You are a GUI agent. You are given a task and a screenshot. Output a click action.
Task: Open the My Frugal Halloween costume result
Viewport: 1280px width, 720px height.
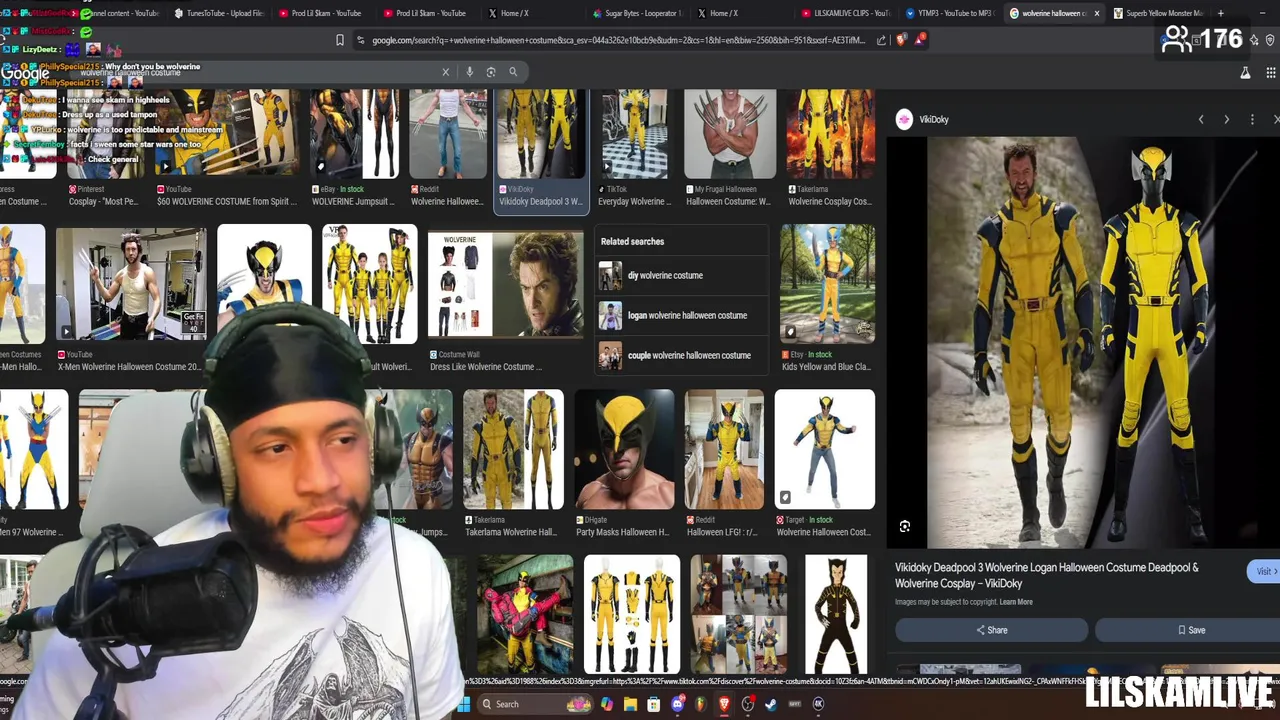coord(730,147)
